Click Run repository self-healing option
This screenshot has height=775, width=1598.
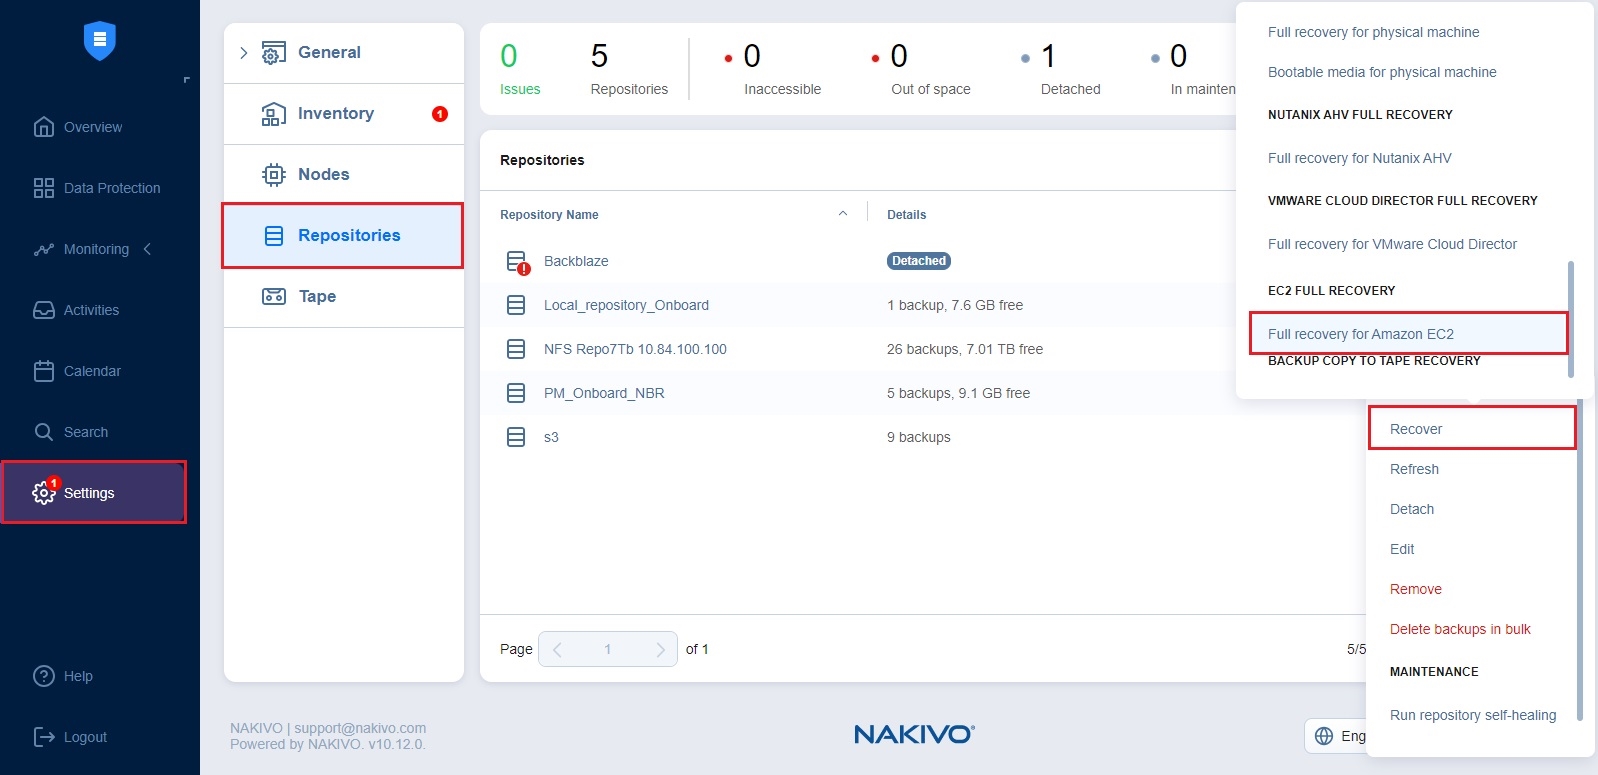[1472, 715]
